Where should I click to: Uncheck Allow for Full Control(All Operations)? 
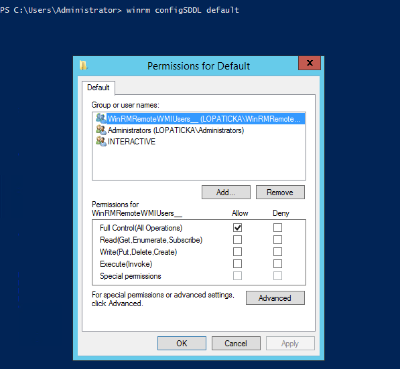click(x=237, y=228)
